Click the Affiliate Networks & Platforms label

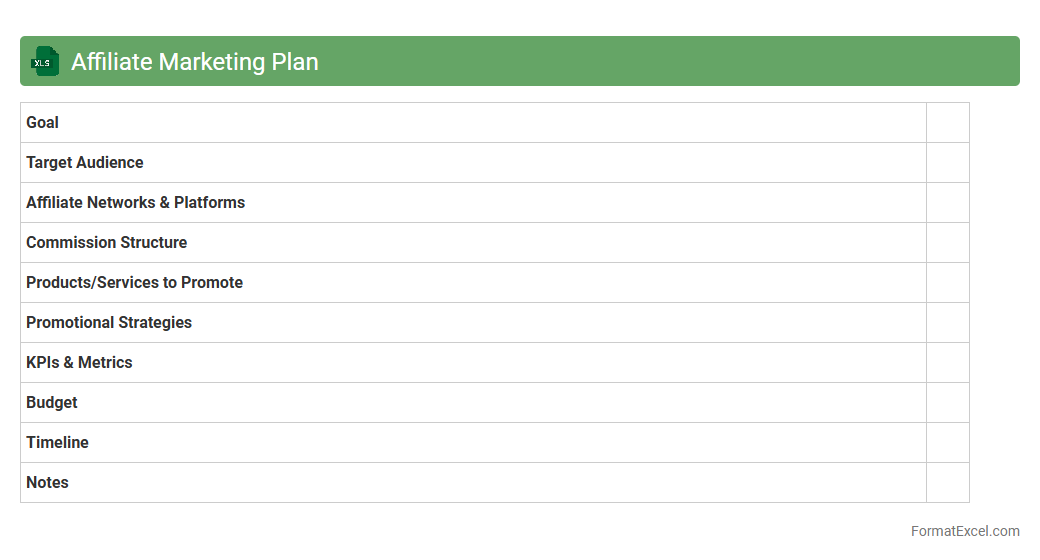pyautogui.click(x=136, y=202)
